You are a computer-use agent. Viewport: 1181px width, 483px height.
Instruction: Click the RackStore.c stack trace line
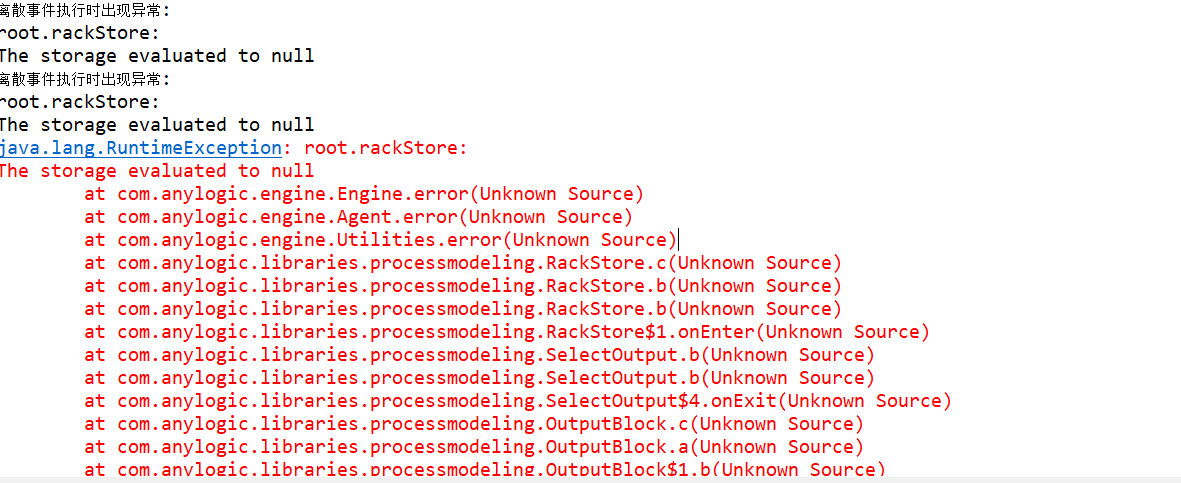[x=463, y=263]
